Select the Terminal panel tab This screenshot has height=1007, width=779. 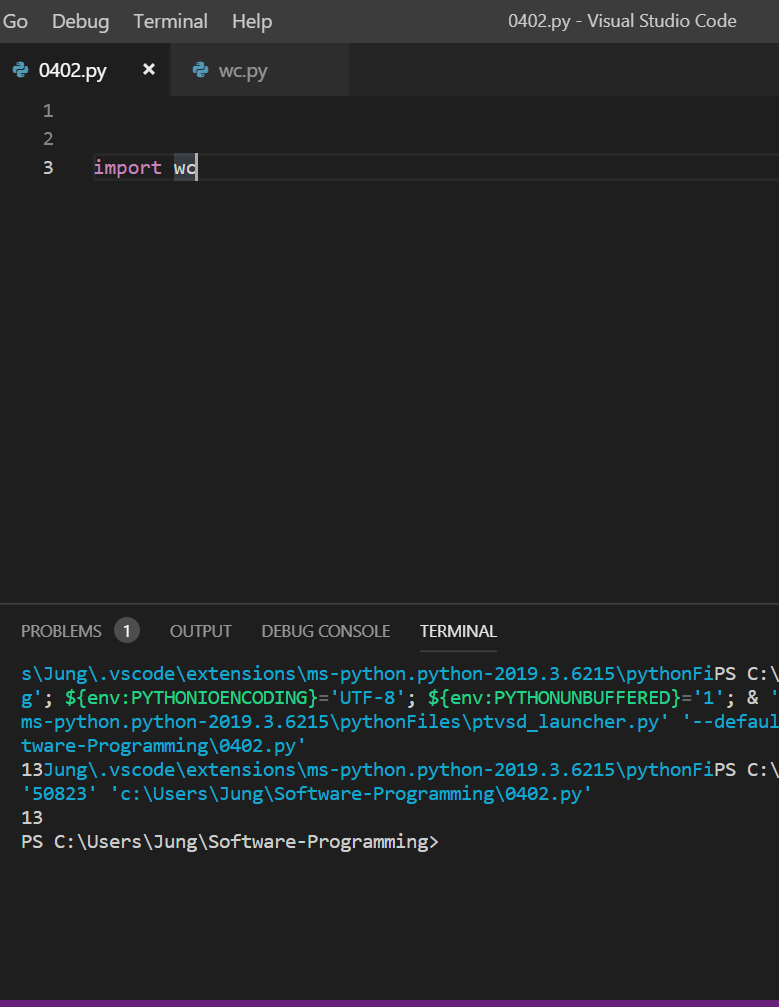tap(458, 631)
